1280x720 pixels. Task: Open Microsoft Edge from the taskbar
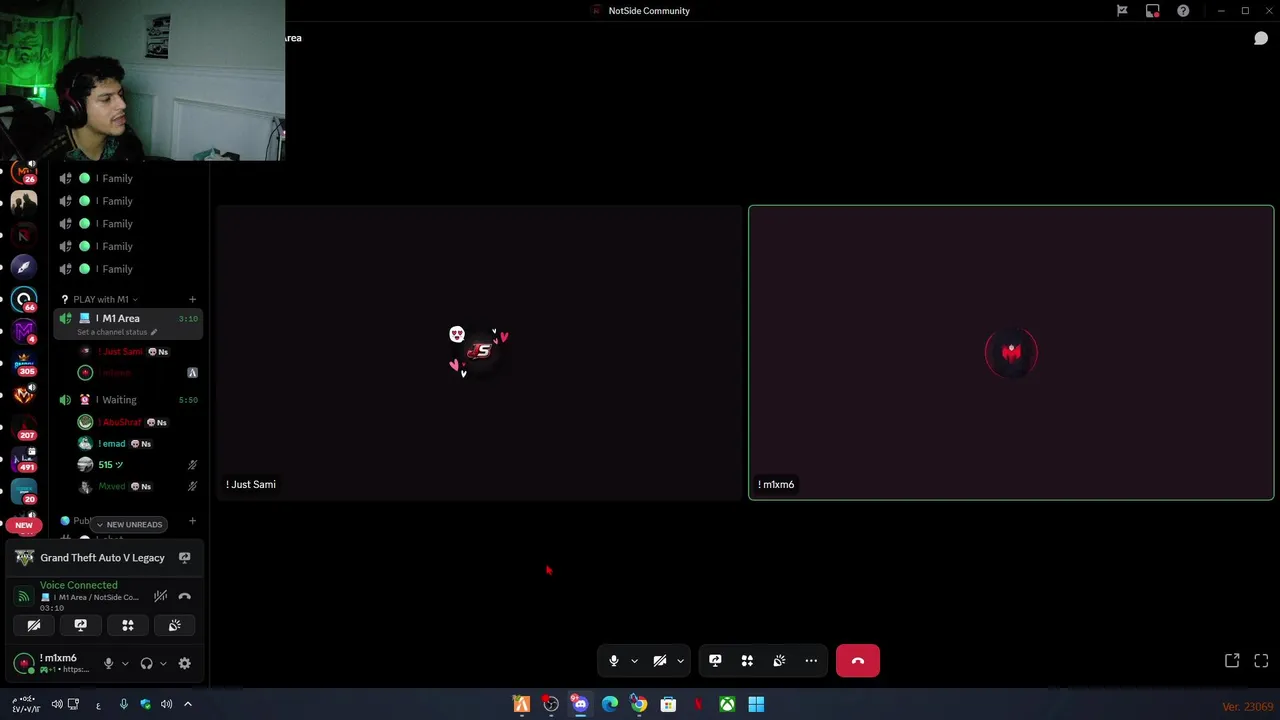point(609,705)
